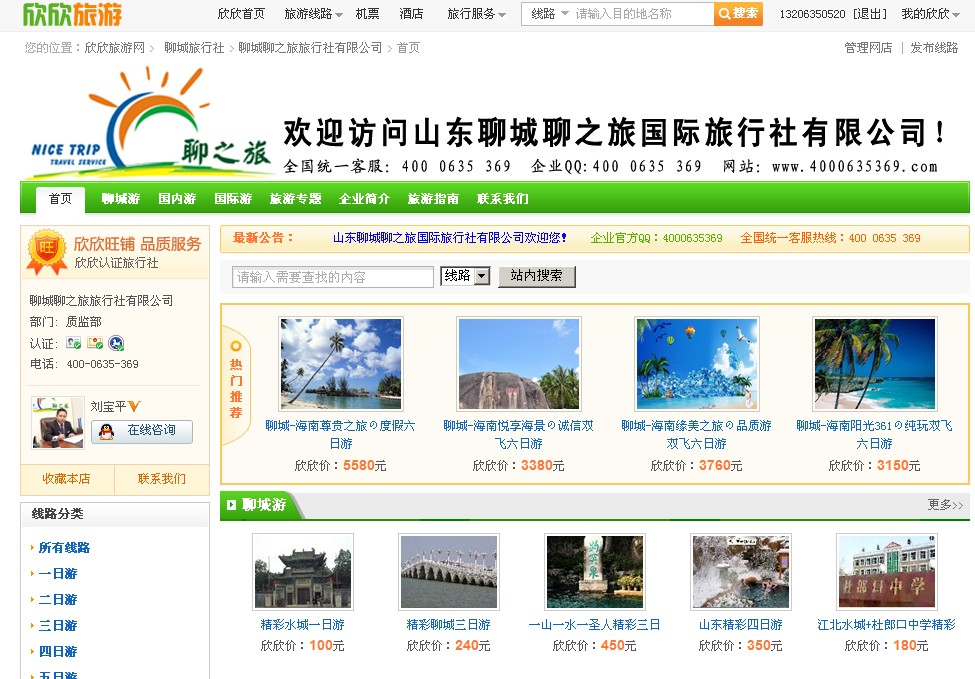Open the 更多 link in 聊城游 section
Viewport: 975px width, 679px height.
pyautogui.click(x=944, y=505)
